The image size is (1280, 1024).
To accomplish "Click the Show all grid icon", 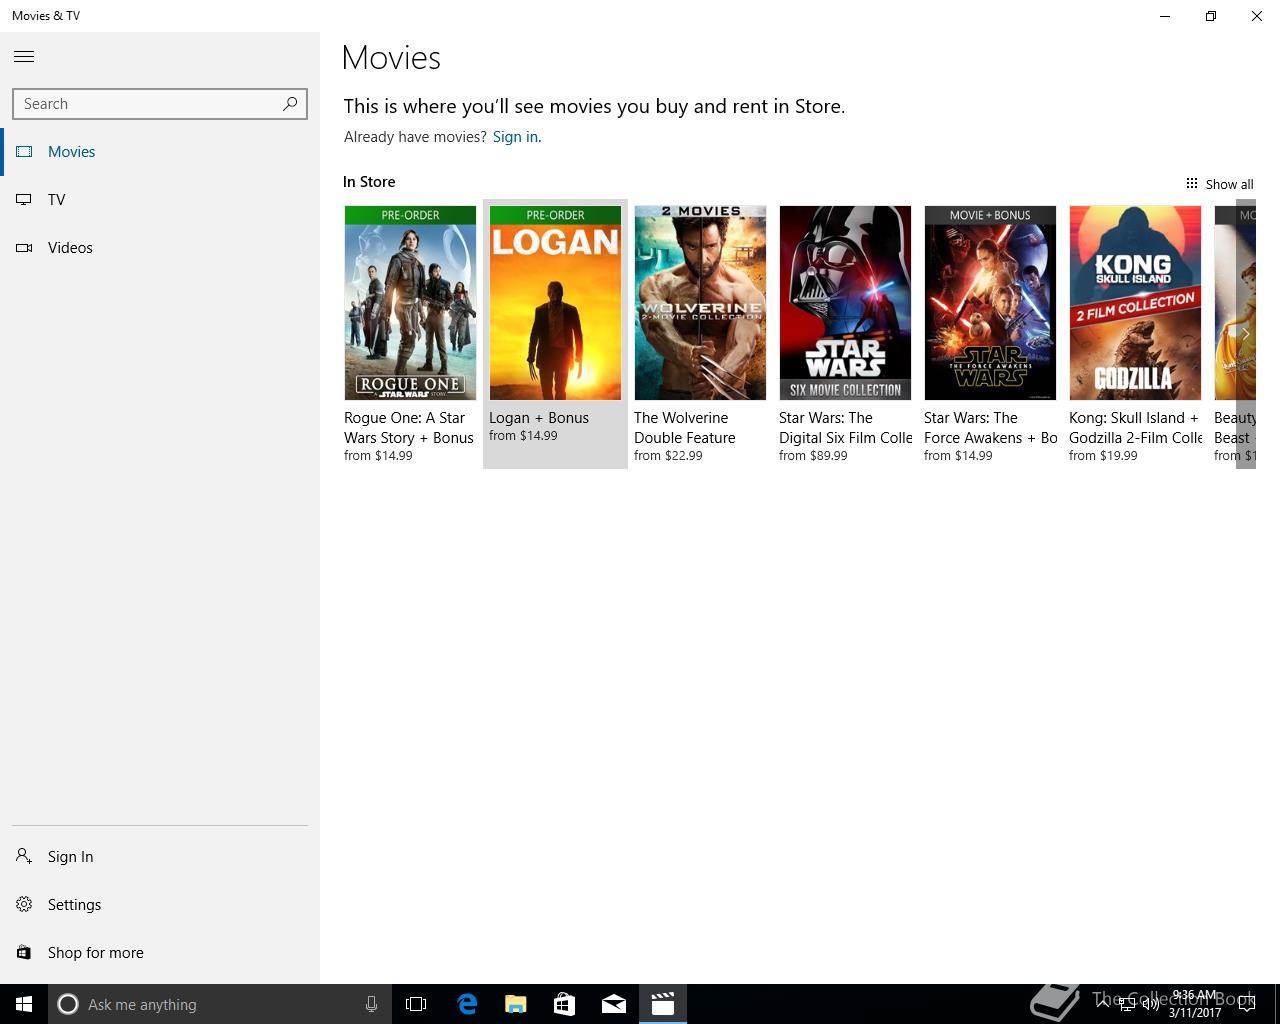I will [1191, 184].
